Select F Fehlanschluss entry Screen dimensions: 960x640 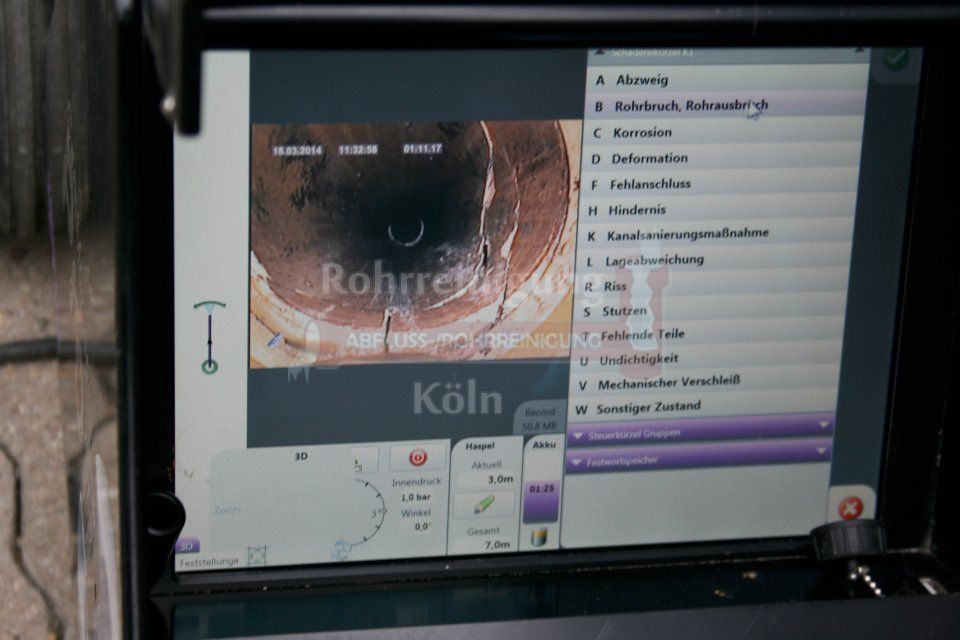719,184
